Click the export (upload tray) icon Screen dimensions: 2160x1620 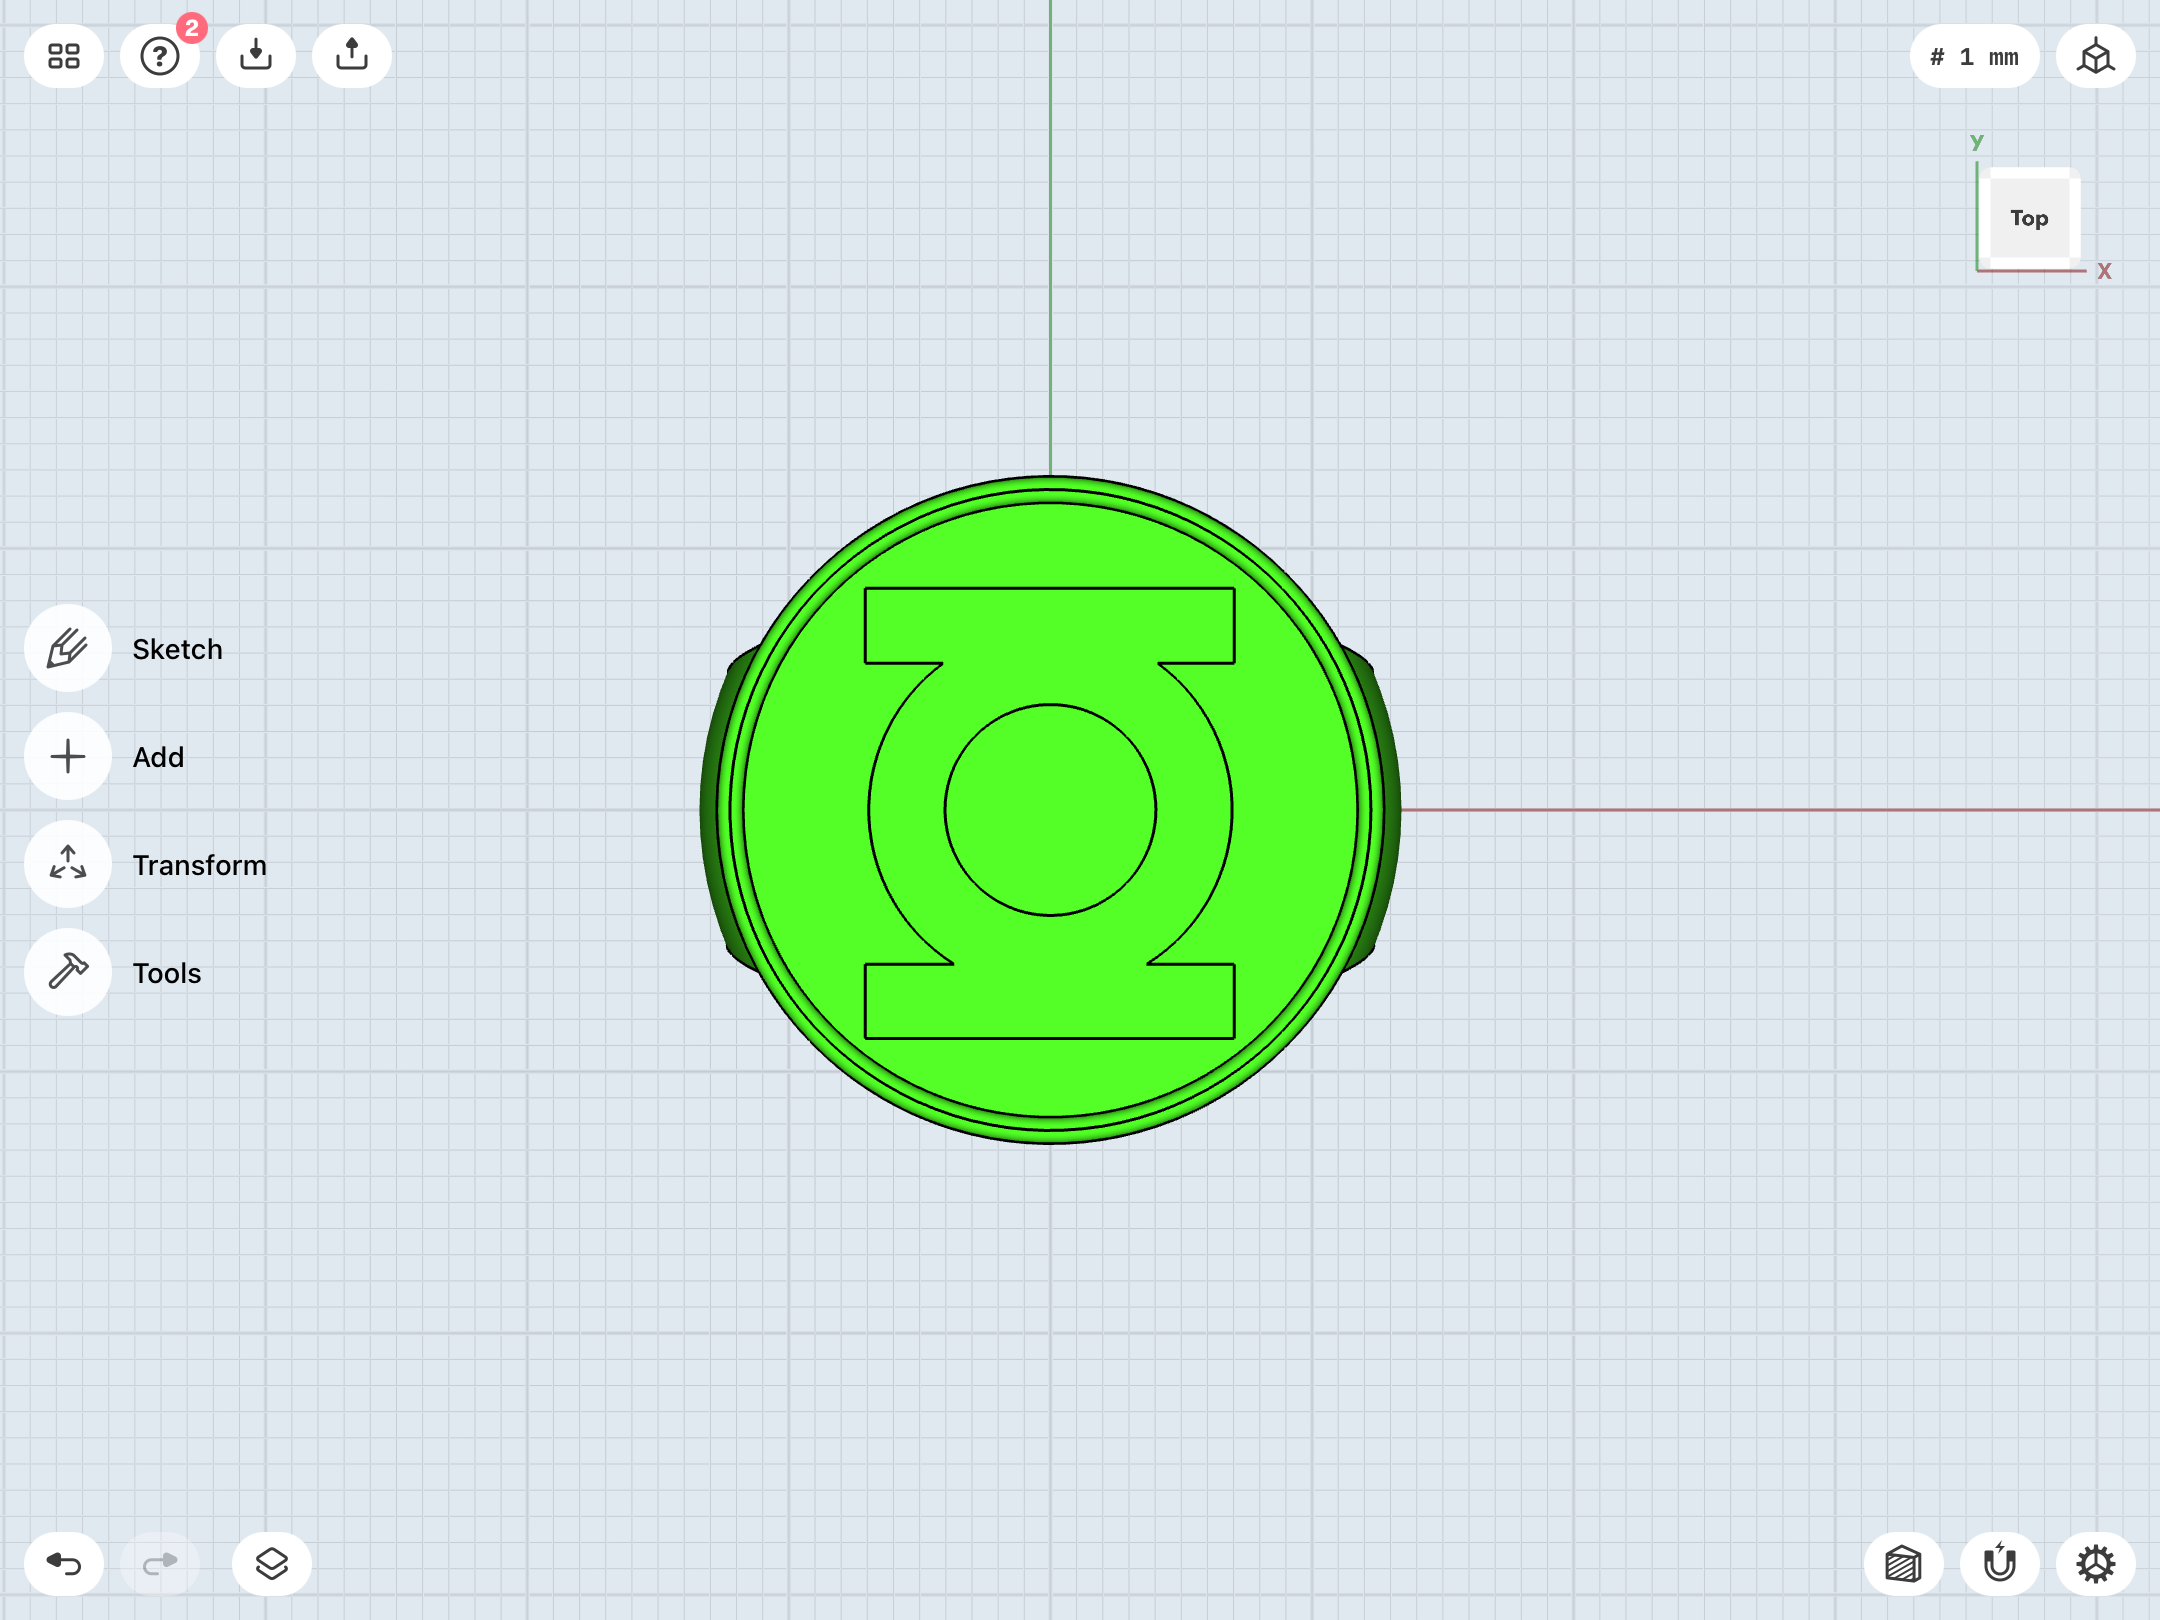click(352, 56)
